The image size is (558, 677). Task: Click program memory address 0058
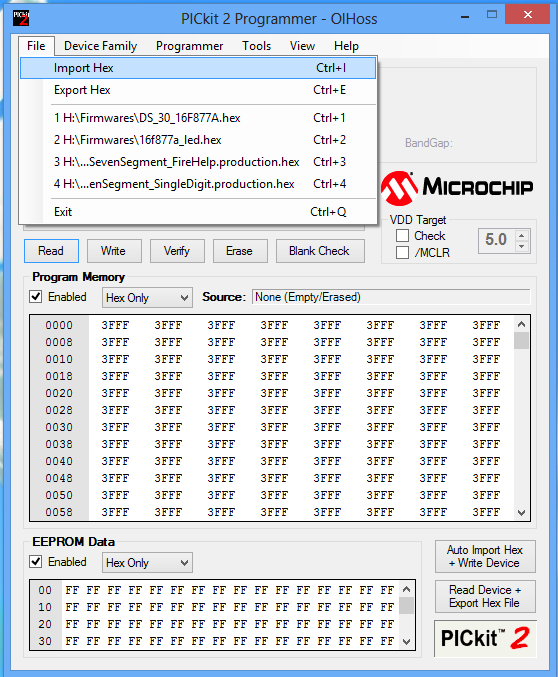(59, 512)
